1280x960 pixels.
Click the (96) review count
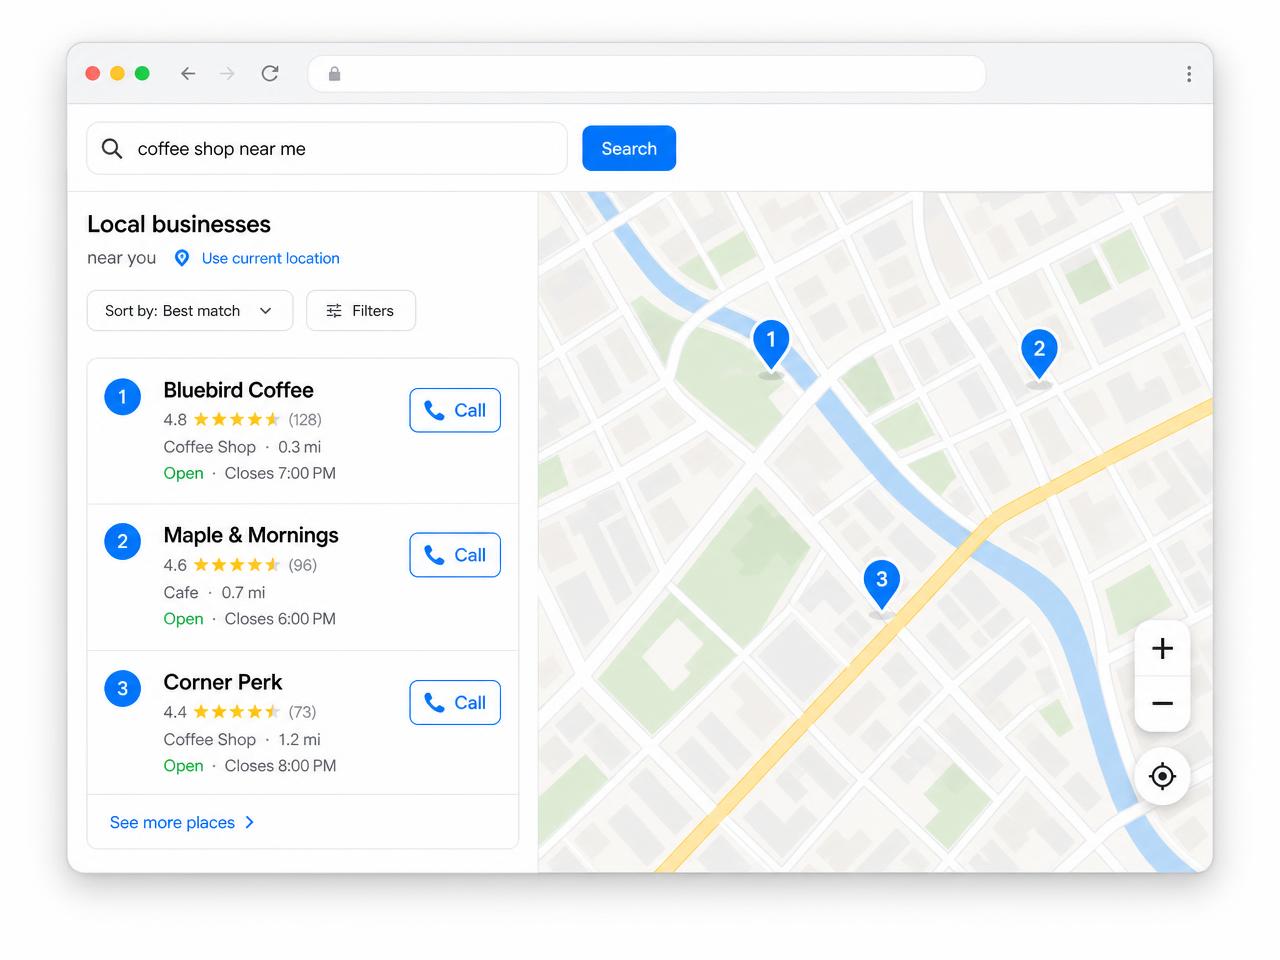(x=303, y=565)
